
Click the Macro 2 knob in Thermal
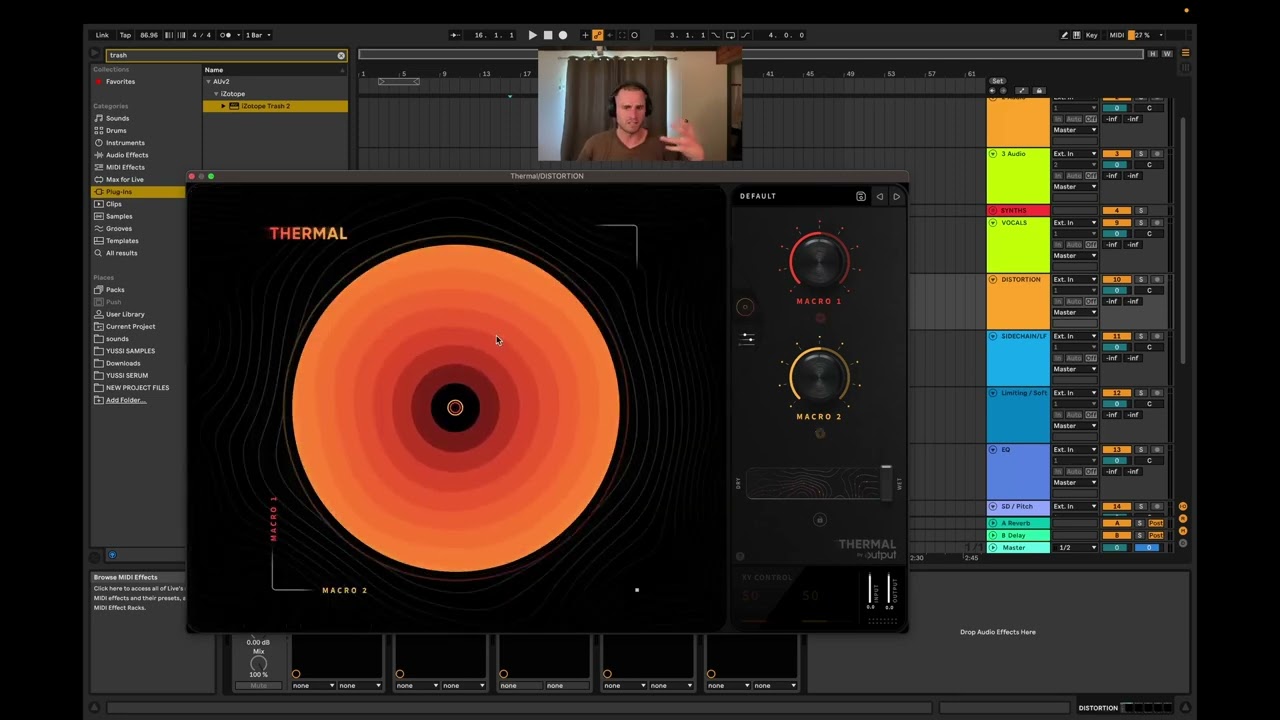[819, 377]
